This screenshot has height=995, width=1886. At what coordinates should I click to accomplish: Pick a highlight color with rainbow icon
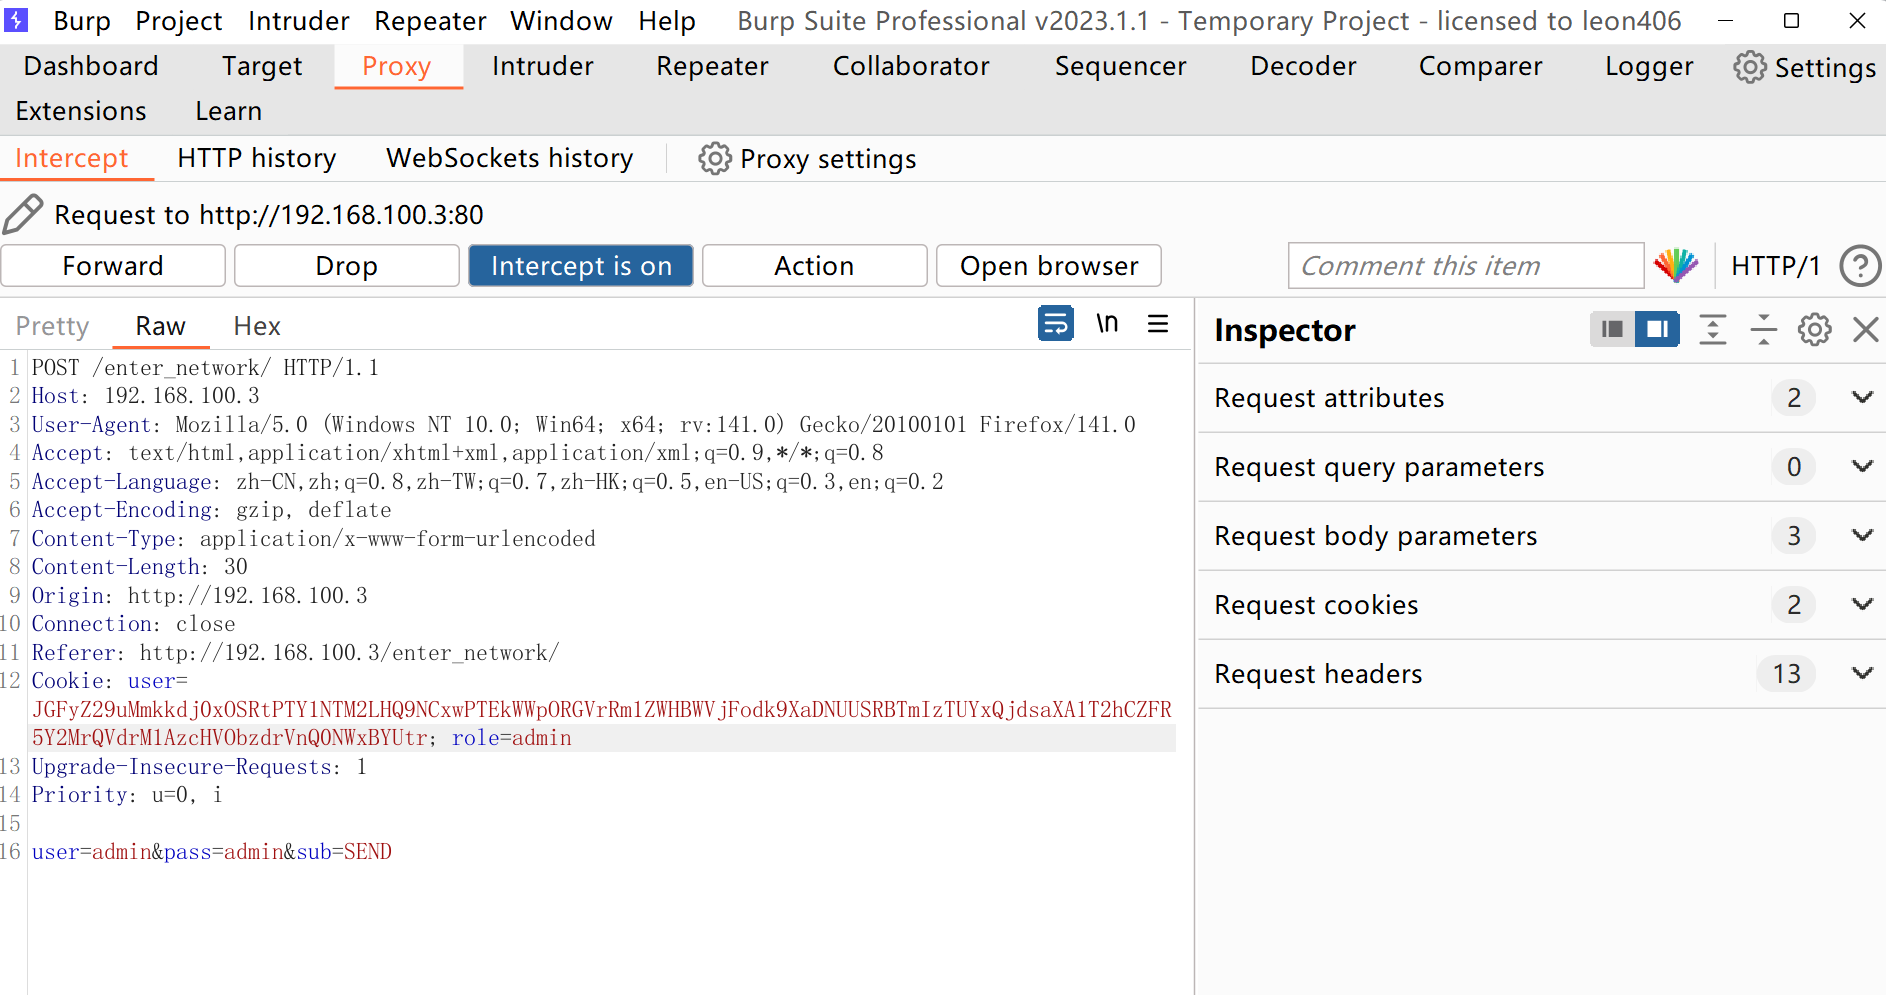tap(1675, 265)
